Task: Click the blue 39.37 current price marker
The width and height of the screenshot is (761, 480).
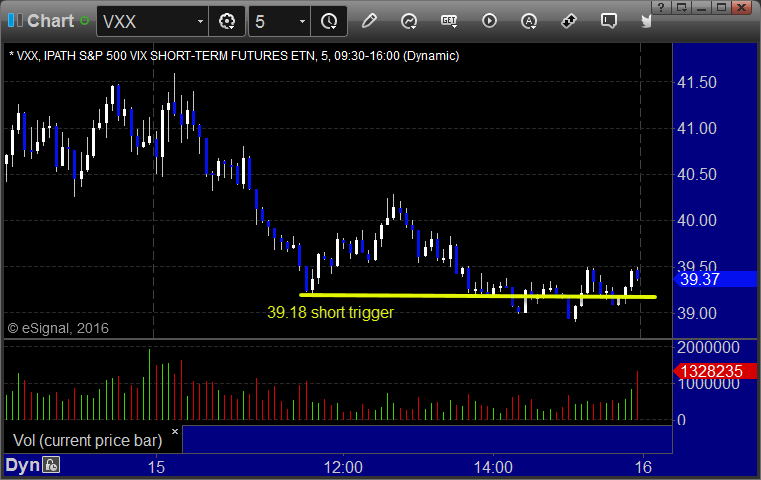Action: (x=715, y=279)
